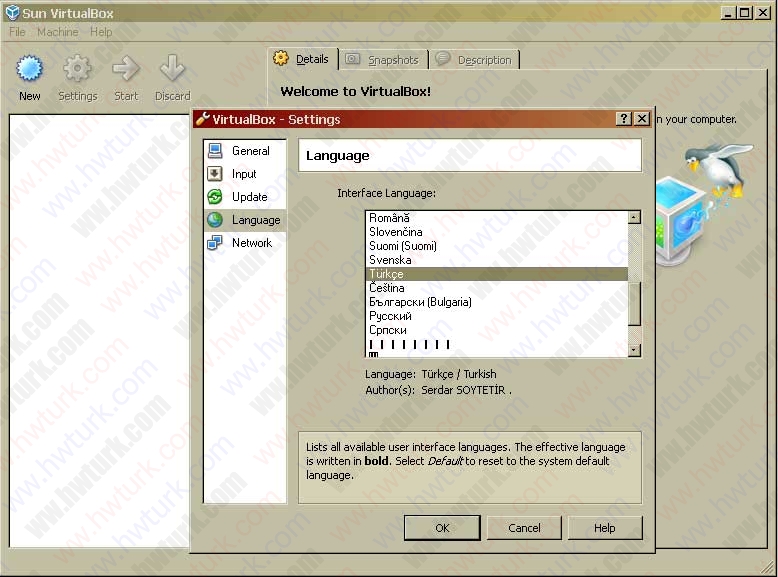Confirm settings with the OK button
The width and height of the screenshot is (778, 577).
[442, 528]
